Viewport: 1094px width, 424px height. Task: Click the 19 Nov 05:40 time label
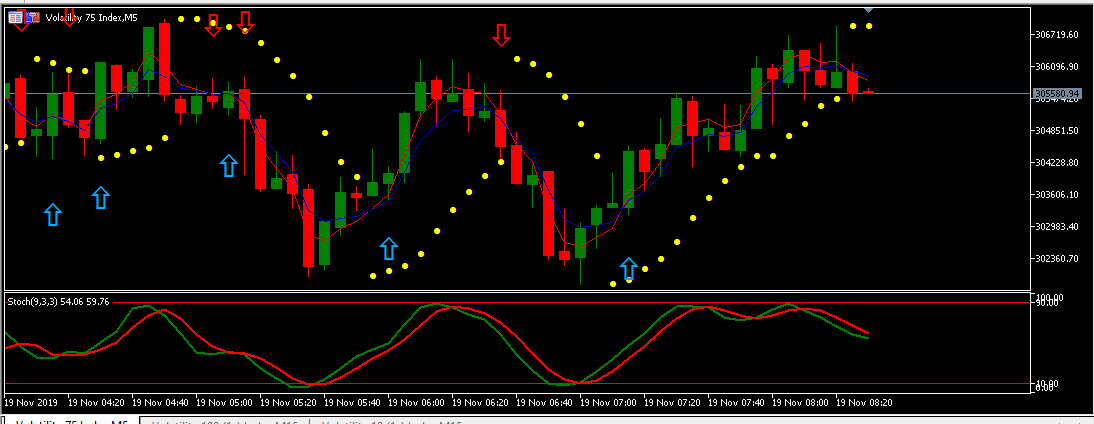(x=353, y=402)
